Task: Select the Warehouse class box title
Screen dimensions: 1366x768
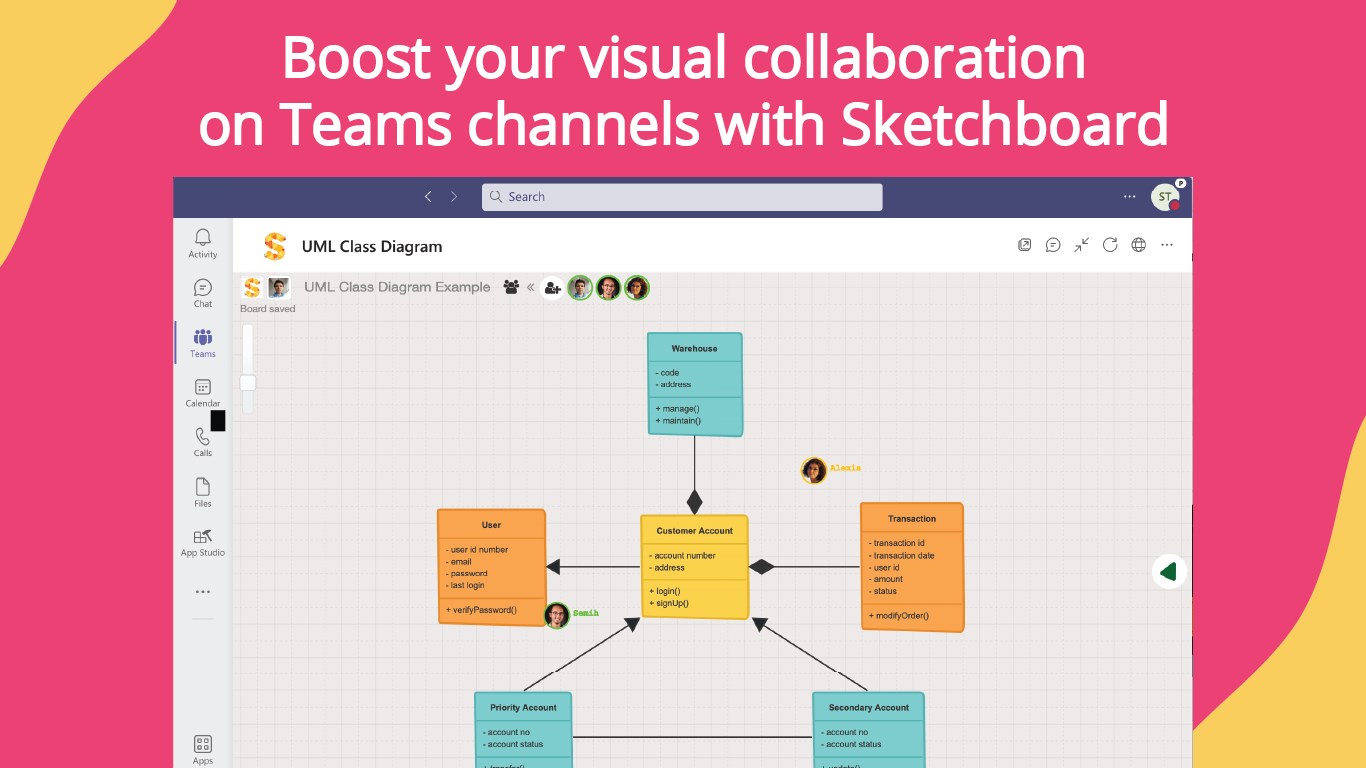Action: (694, 349)
